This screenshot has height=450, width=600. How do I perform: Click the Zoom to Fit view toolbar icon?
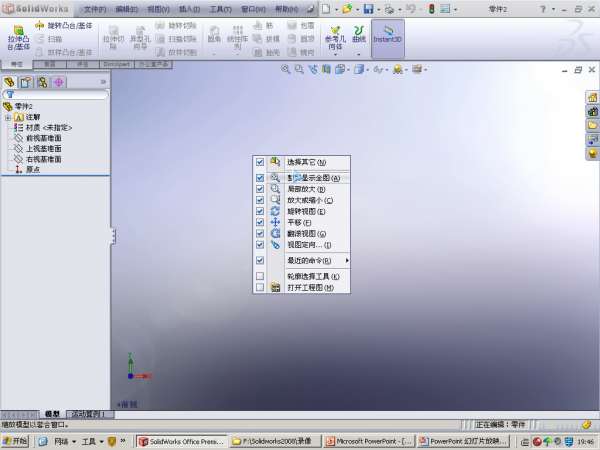(x=285, y=69)
